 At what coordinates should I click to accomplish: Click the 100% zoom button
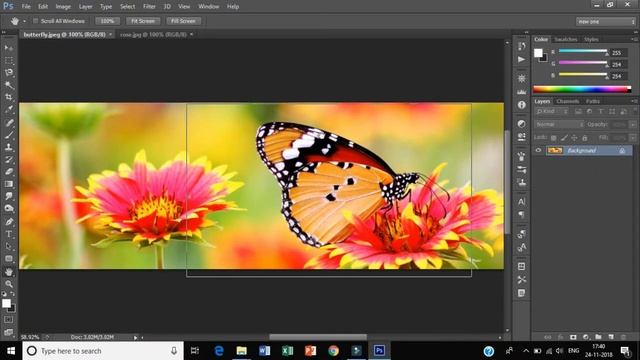coord(107,21)
